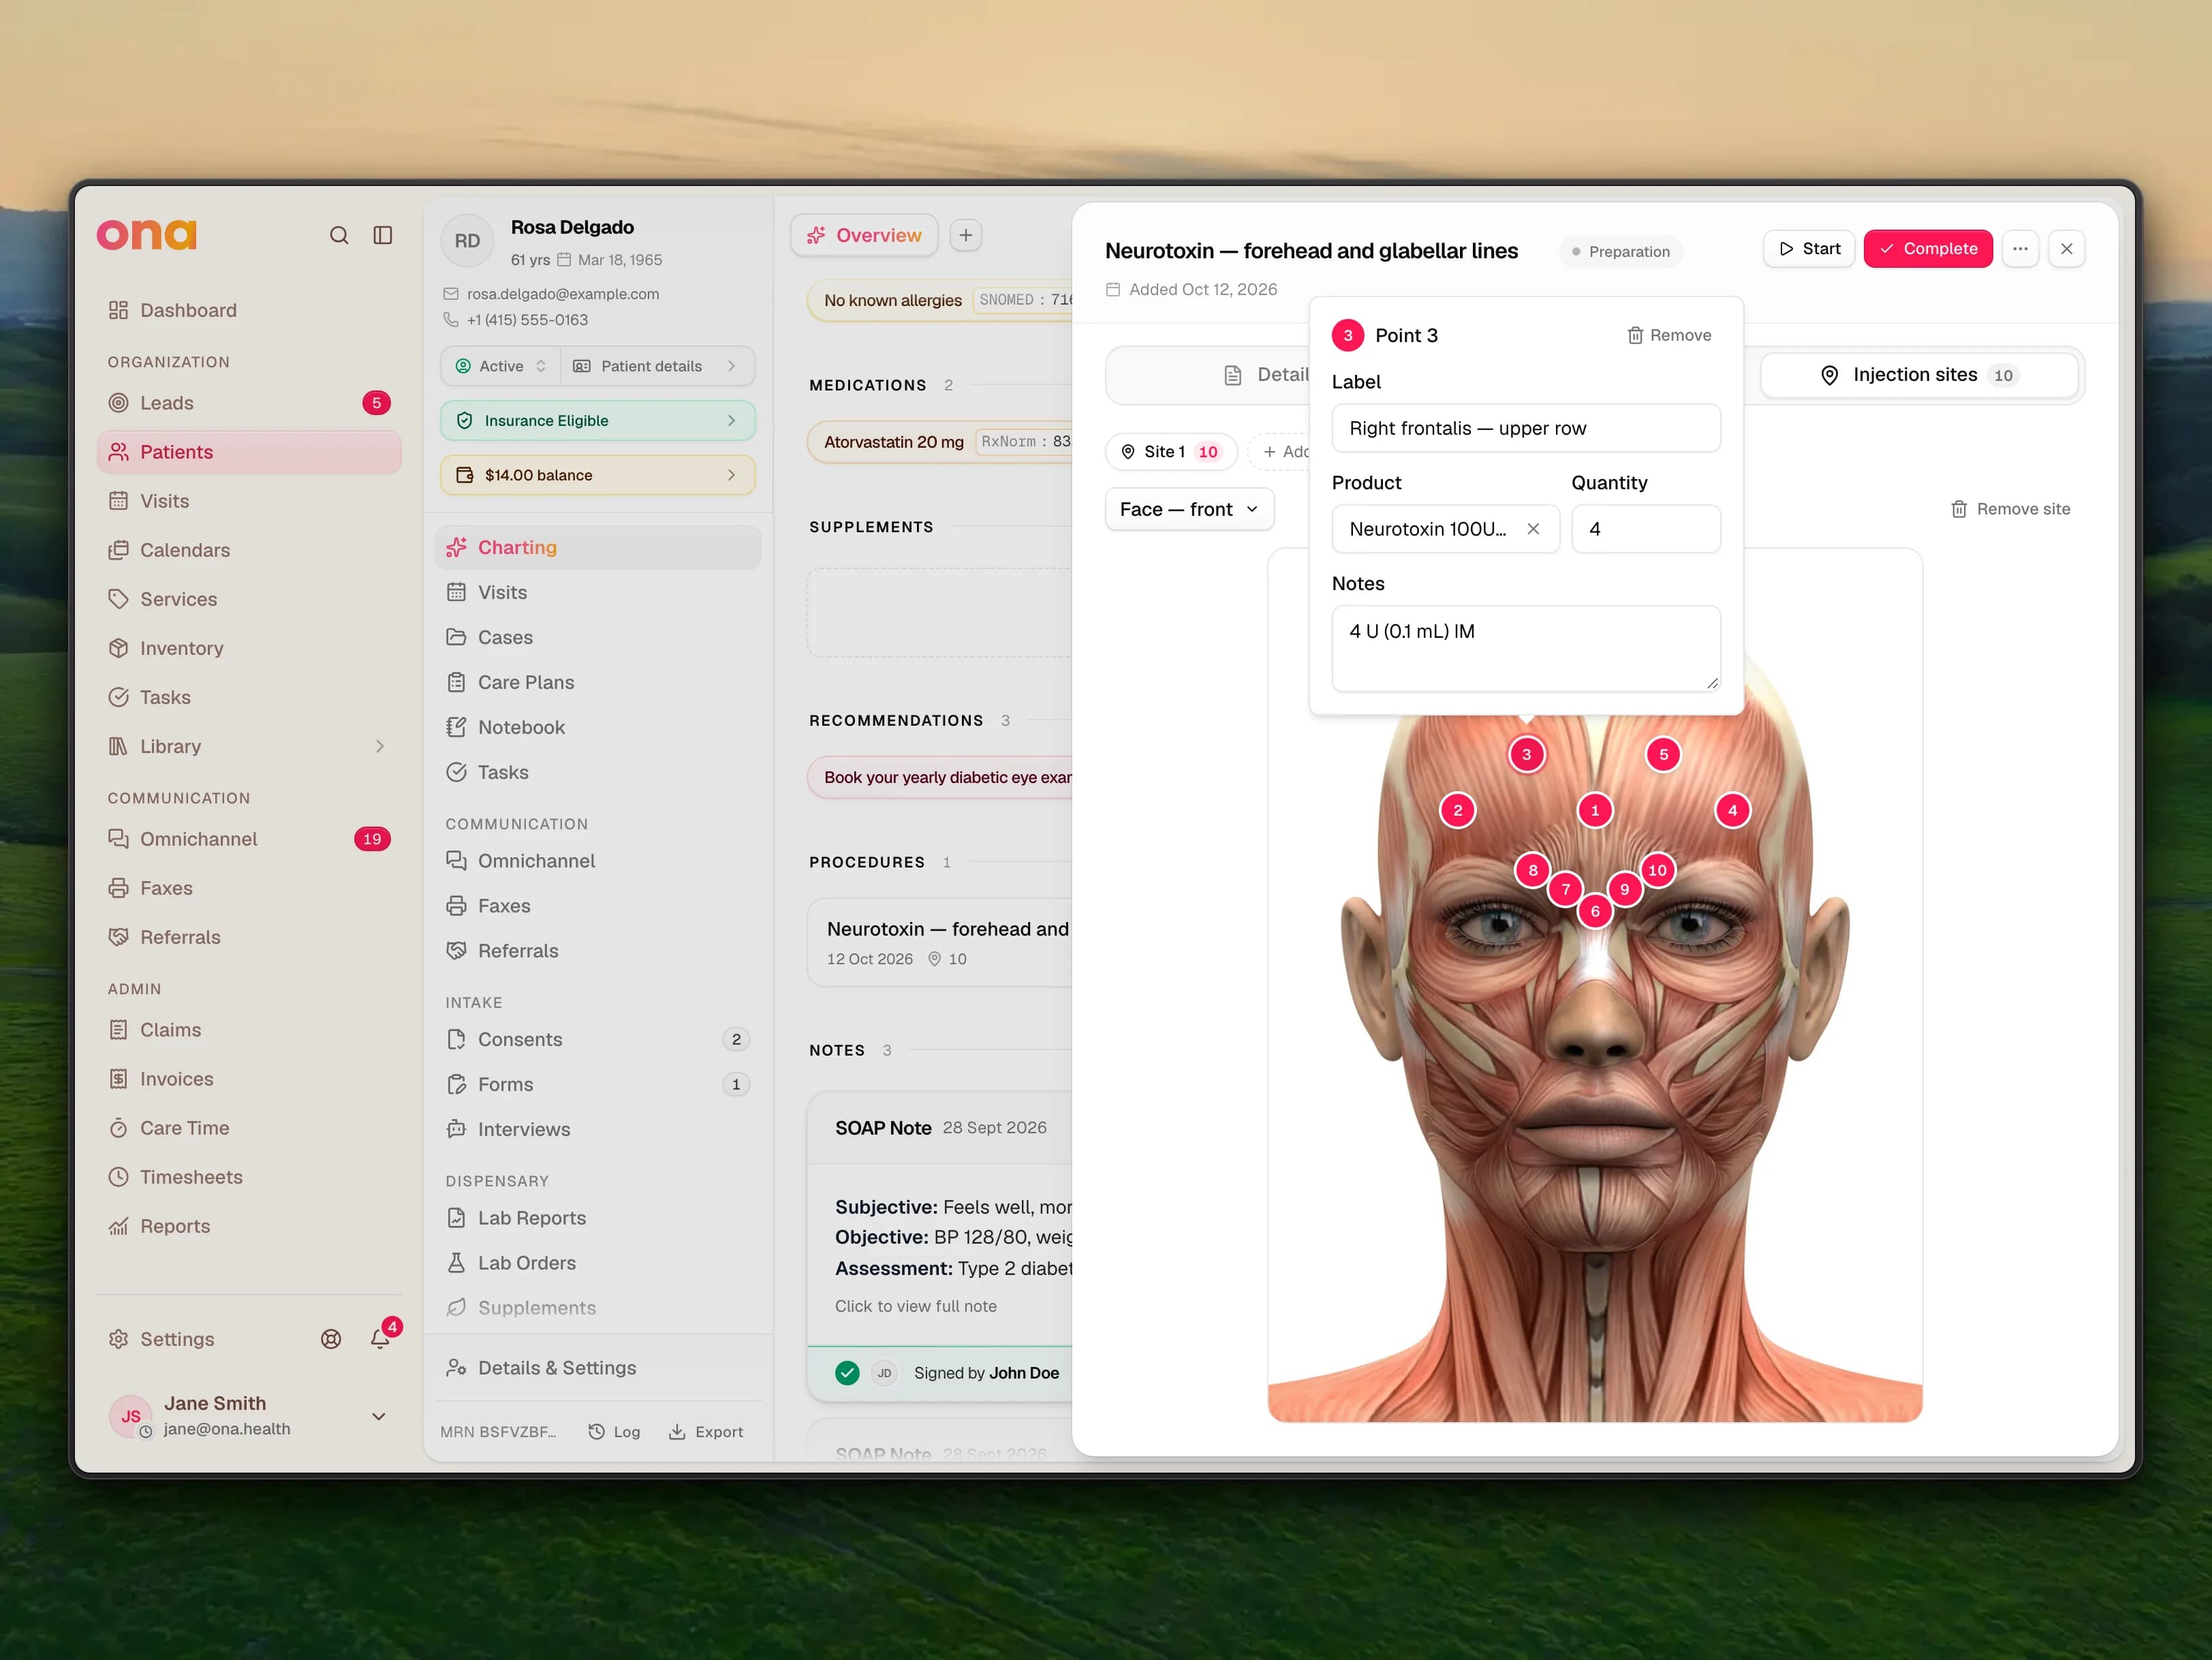Select the Site 1 tab
The height and width of the screenshot is (1660, 2212).
point(1171,452)
